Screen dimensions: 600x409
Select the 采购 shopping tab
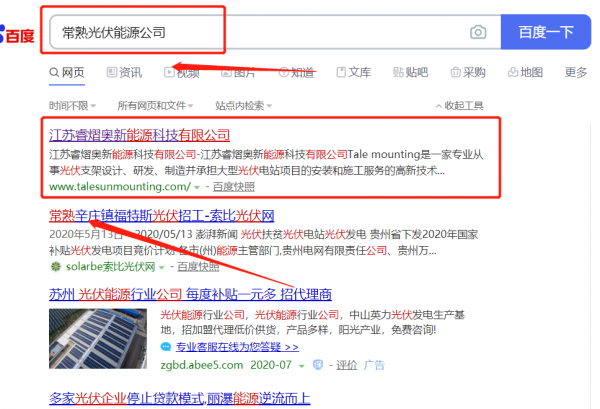pos(468,72)
